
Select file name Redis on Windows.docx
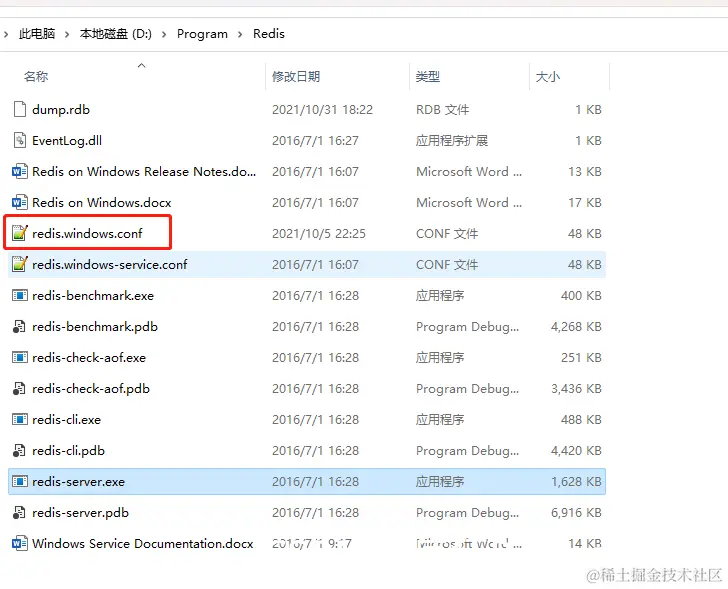coord(102,203)
